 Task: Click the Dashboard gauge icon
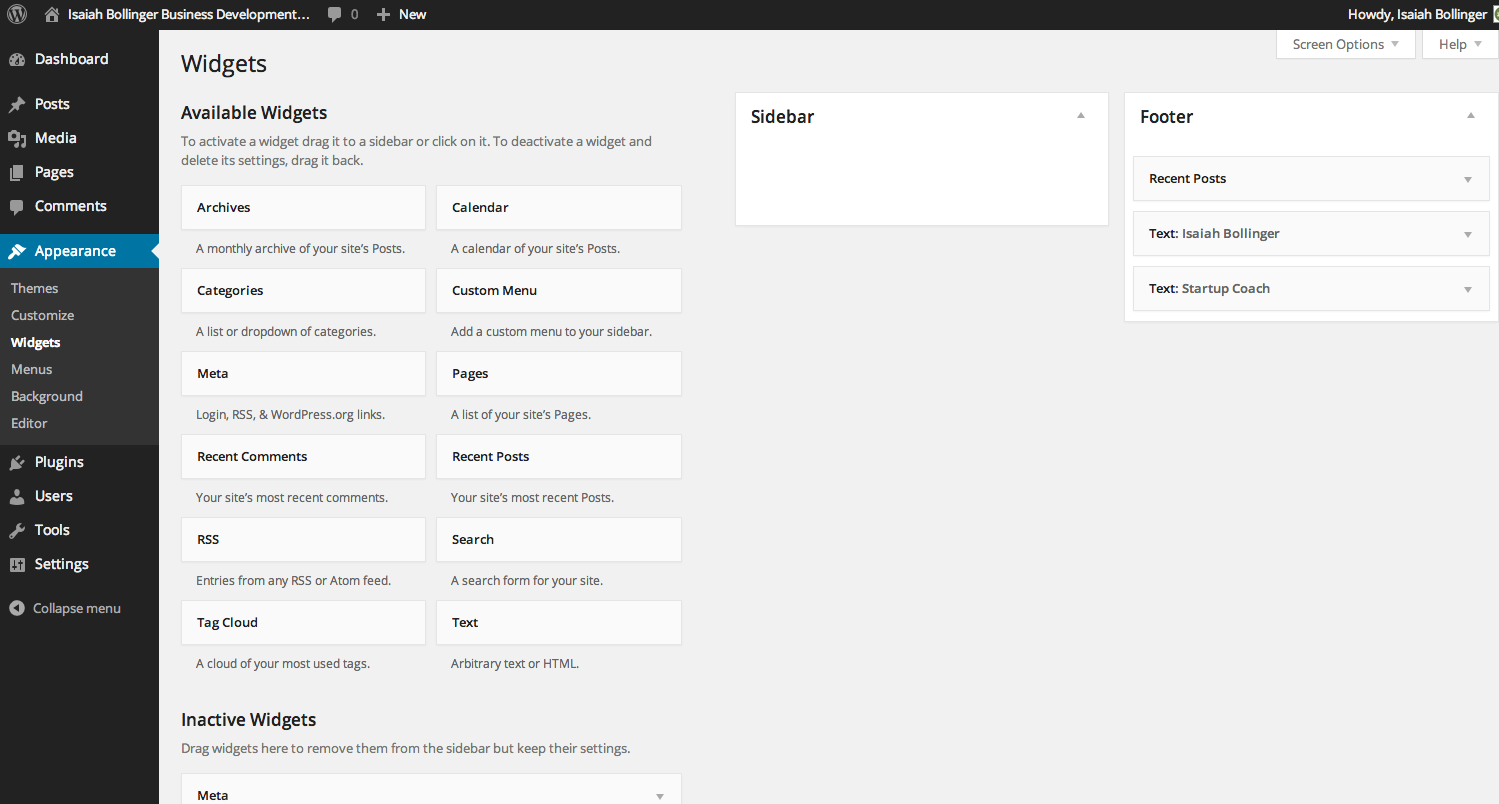click(x=17, y=59)
